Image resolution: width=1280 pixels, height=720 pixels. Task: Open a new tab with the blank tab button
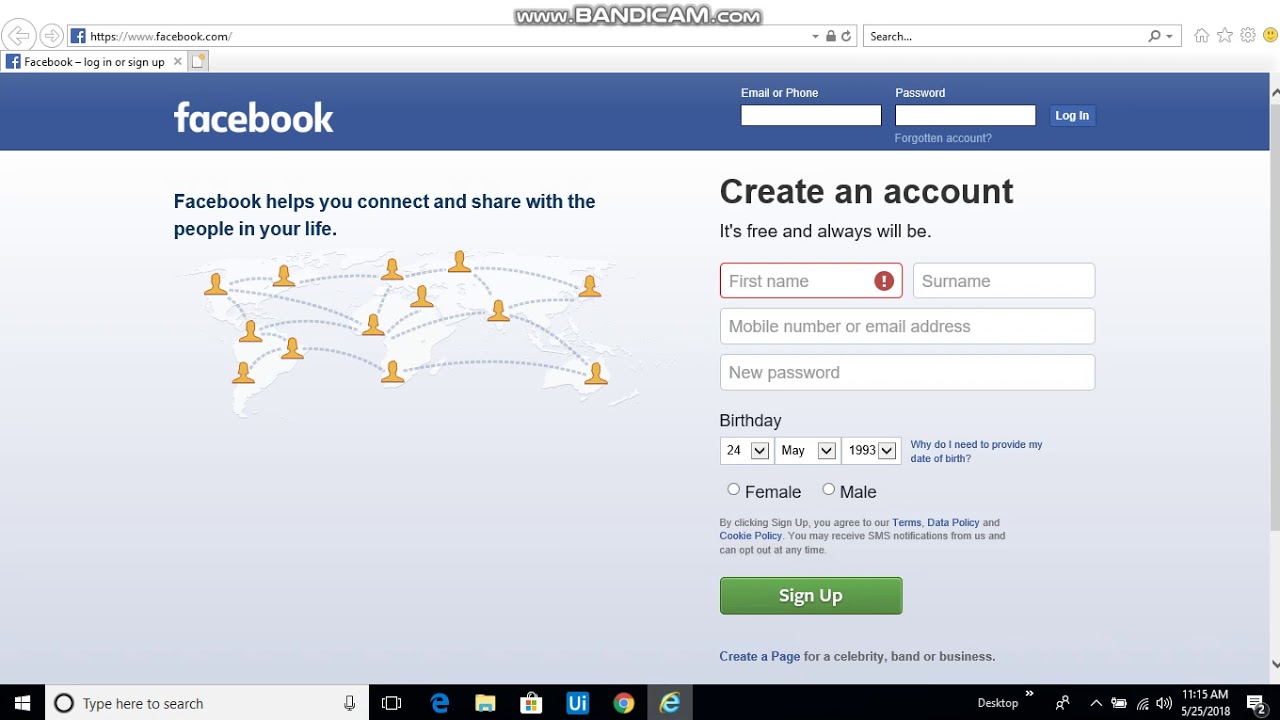198,61
